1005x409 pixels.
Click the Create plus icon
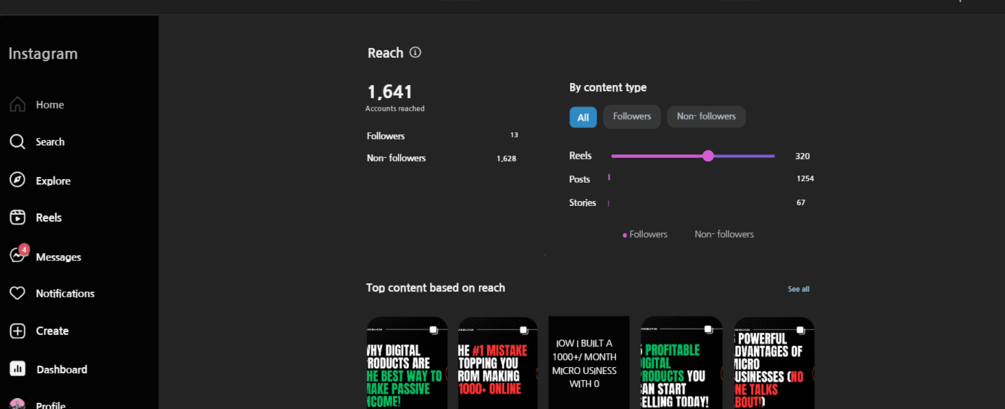pyautogui.click(x=17, y=331)
